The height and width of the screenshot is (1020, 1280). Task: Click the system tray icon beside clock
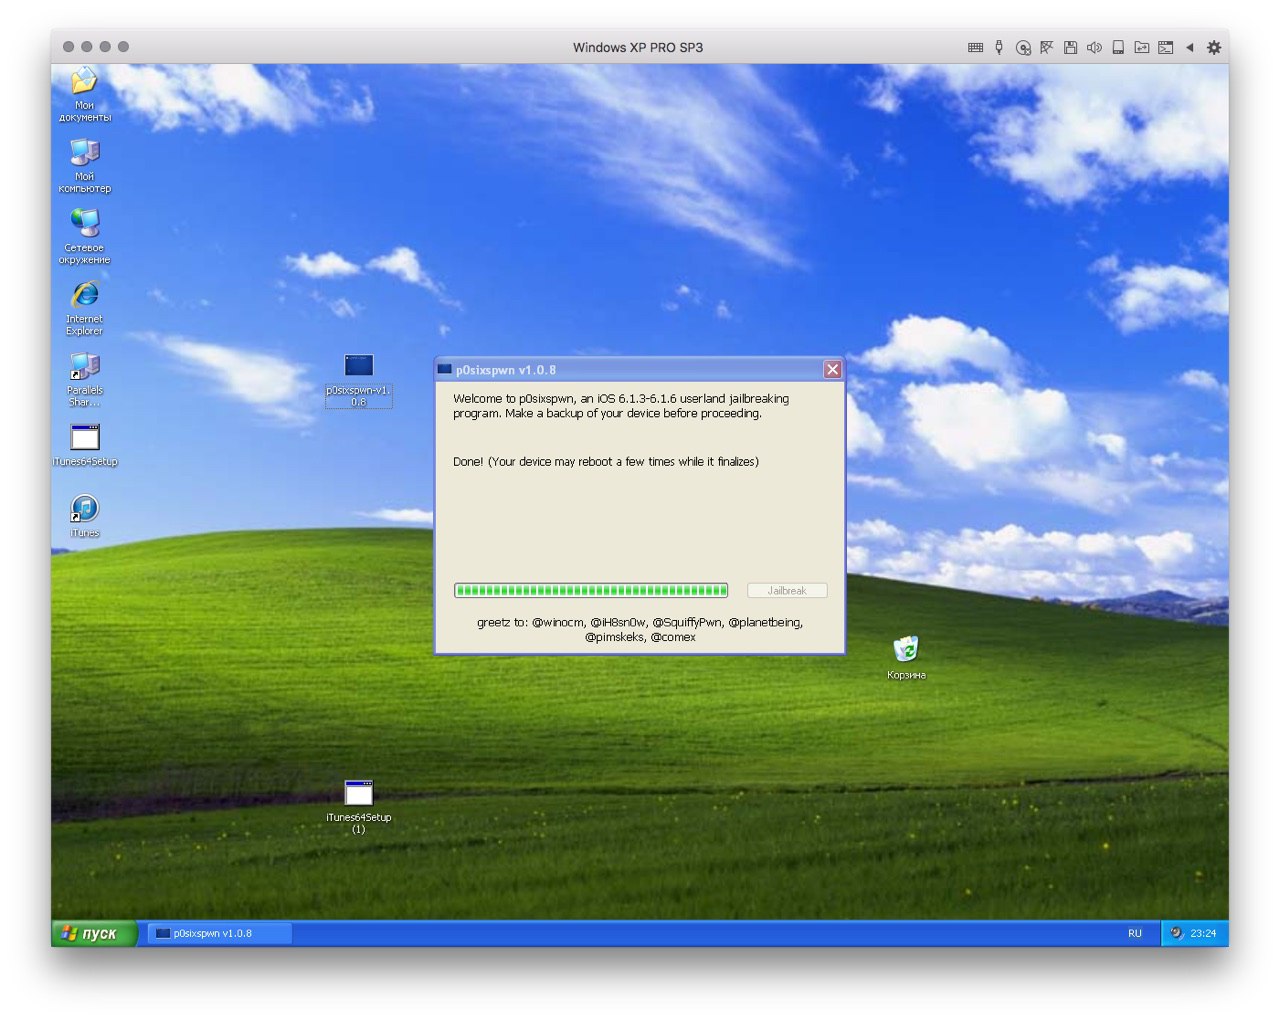point(1177,933)
